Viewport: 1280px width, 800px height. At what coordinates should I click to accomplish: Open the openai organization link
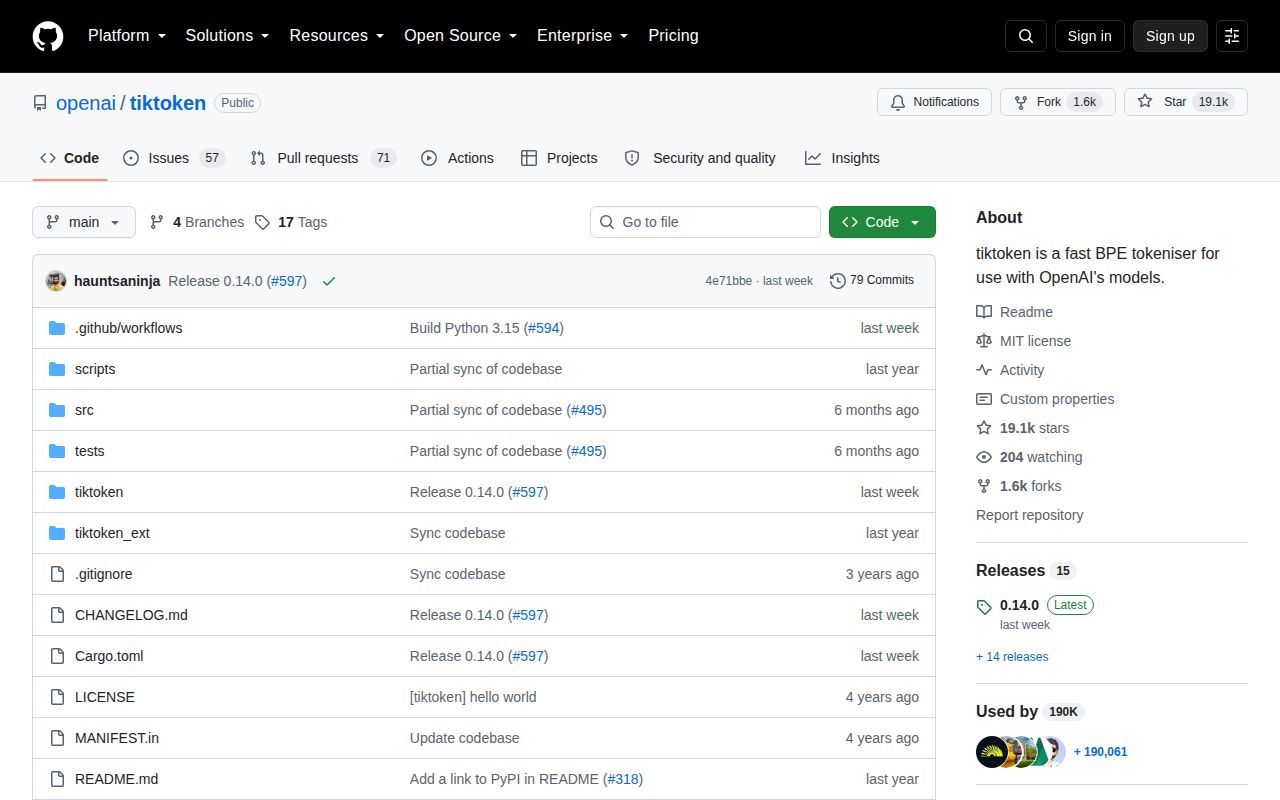86,103
